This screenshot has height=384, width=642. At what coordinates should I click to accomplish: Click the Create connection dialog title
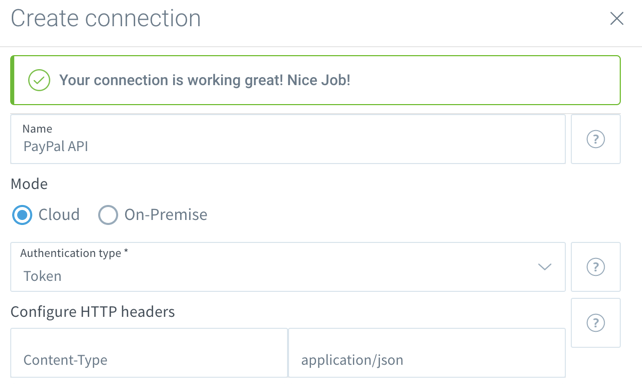coord(106,18)
